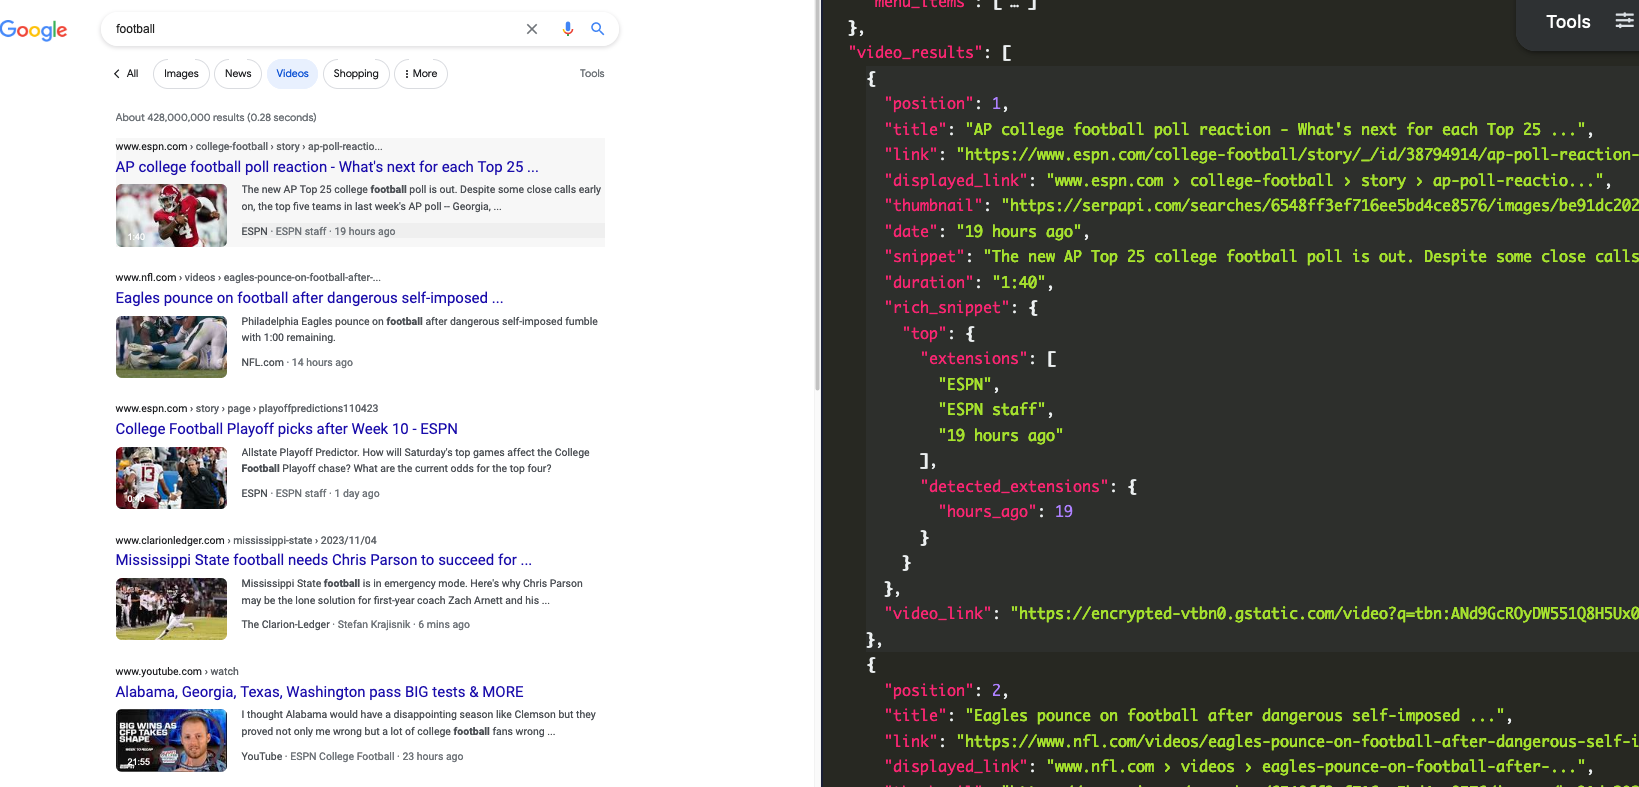Click the www.youtube.com watch breadcrumb
1639x787 pixels.
pos(177,672)
